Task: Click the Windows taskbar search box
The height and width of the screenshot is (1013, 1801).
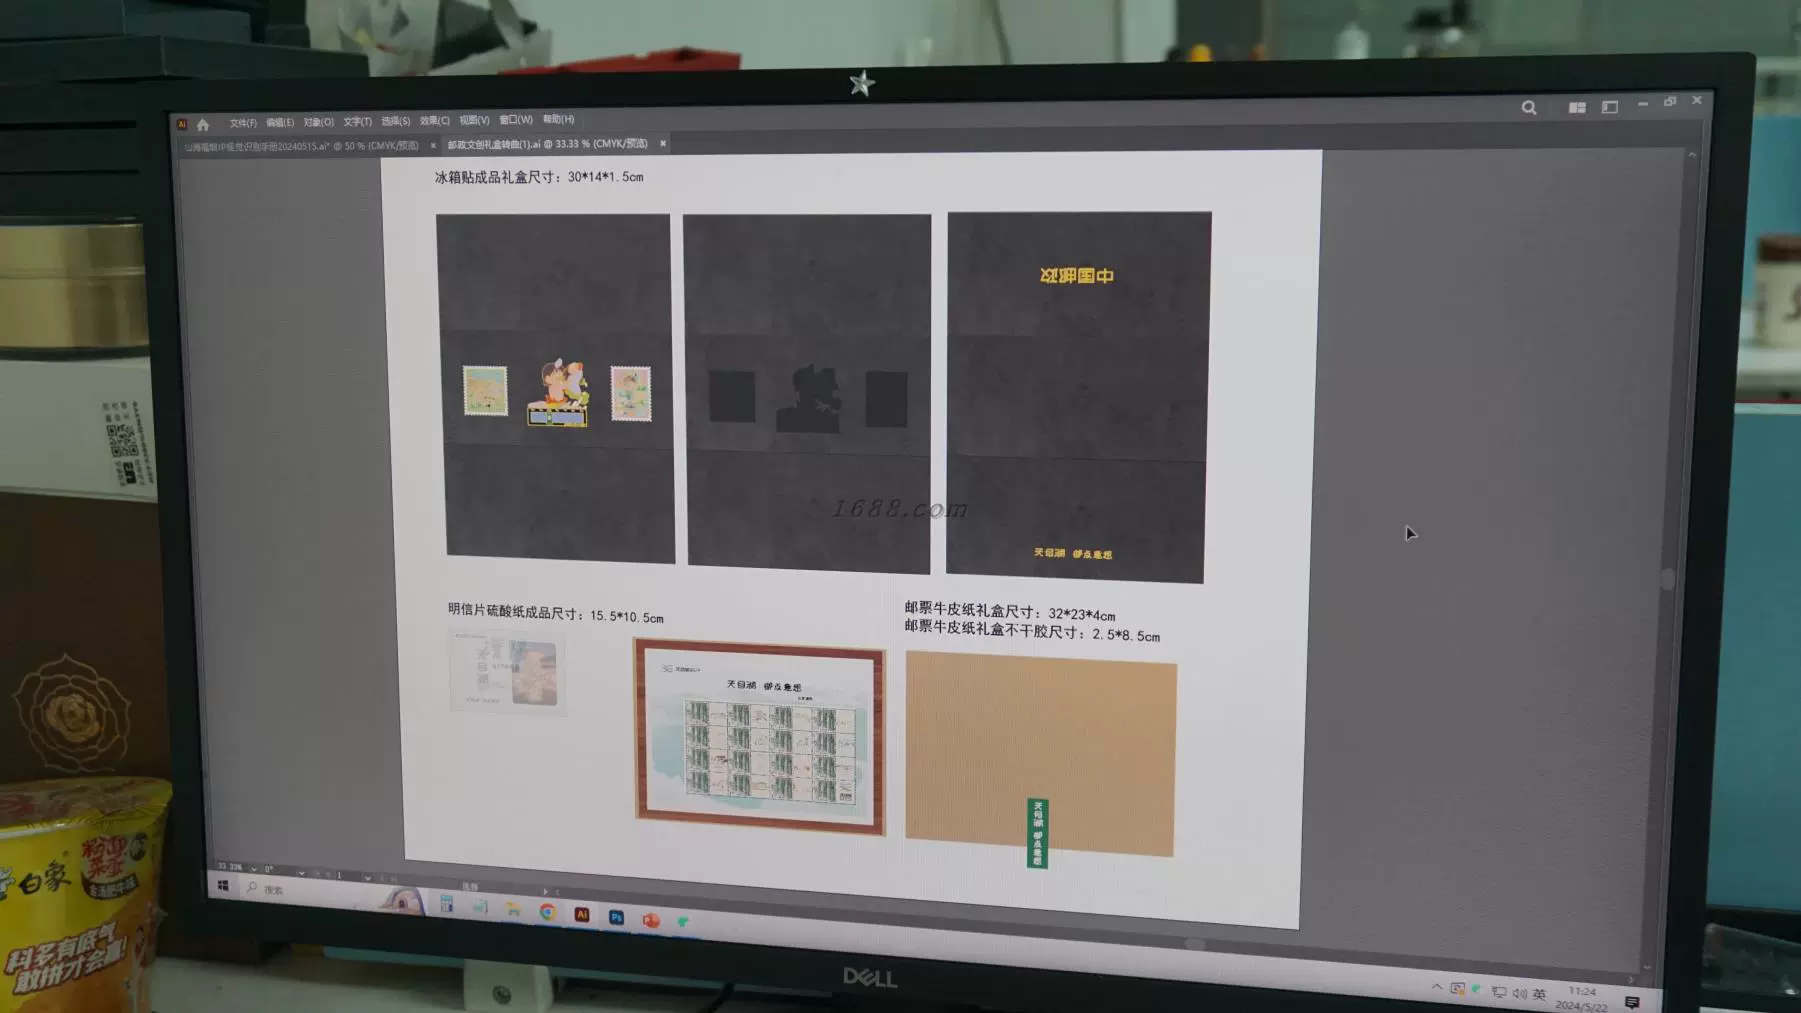Action: (x=273, y=890)
